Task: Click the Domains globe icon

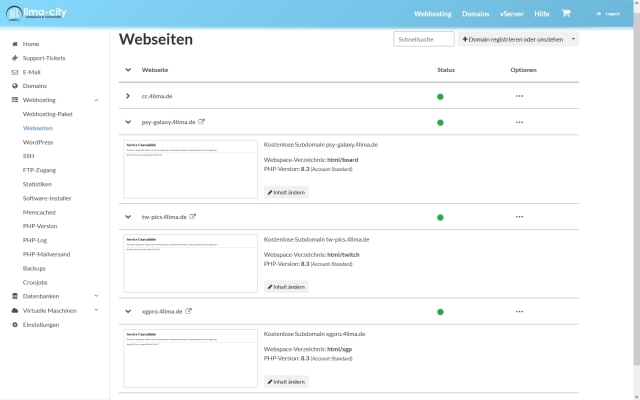Action: 15,86
